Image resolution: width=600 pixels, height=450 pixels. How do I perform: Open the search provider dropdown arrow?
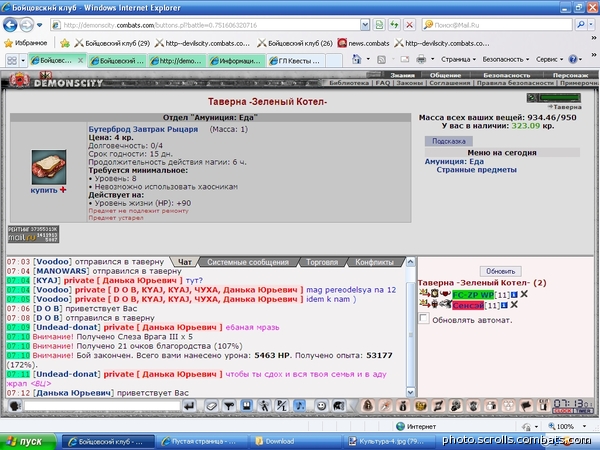click(591, 25)
